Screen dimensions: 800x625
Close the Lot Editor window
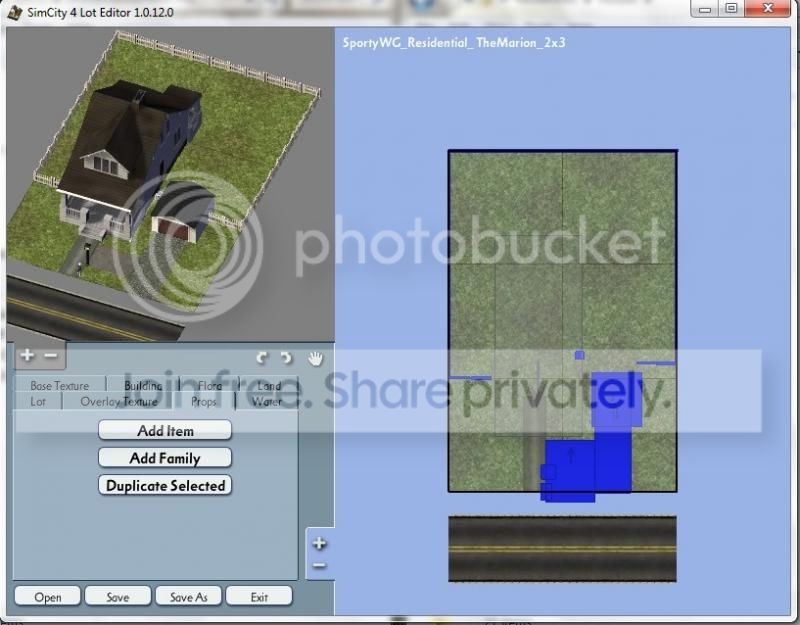[x=768, y=8]
